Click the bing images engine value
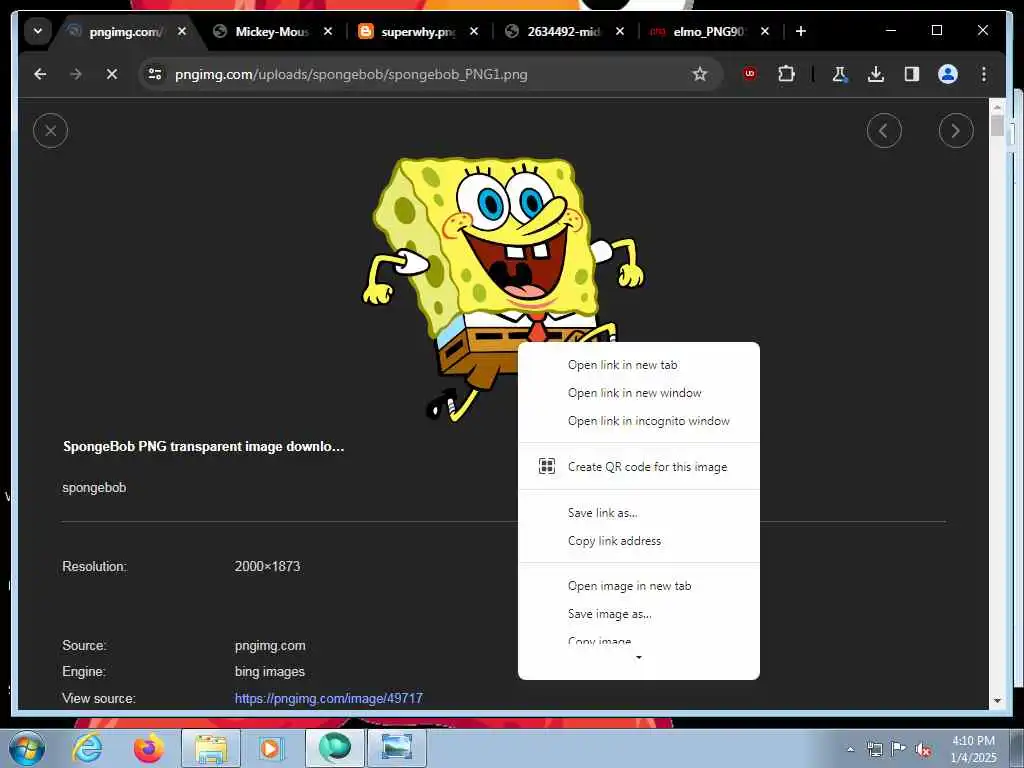 click(270, 672)
